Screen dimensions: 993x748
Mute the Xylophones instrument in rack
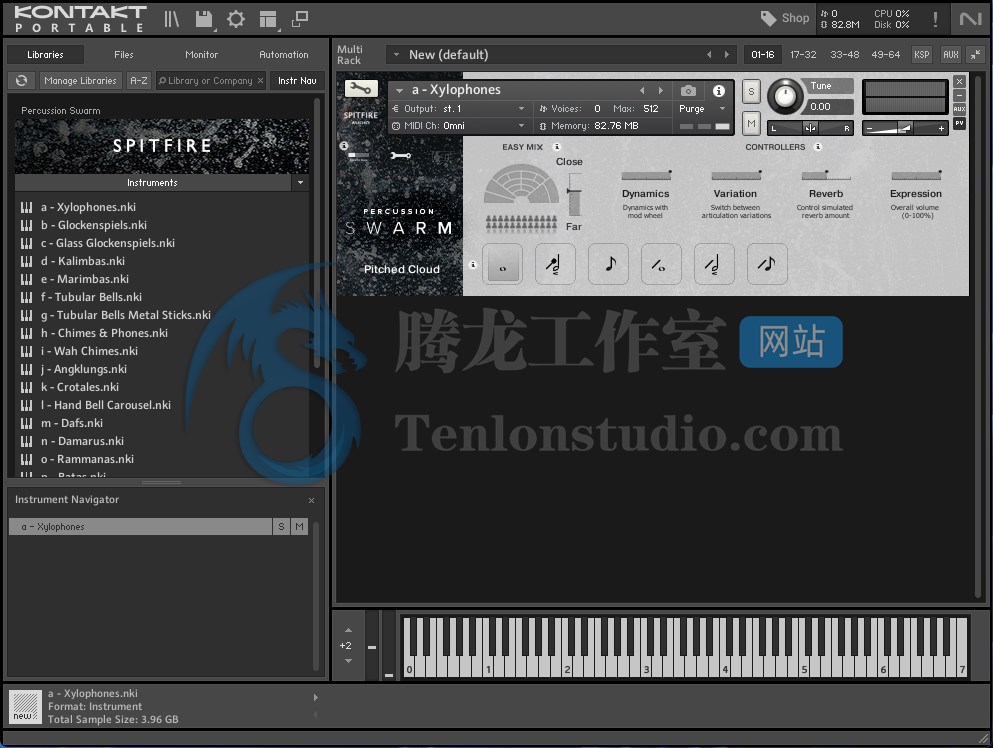point(751,124)
